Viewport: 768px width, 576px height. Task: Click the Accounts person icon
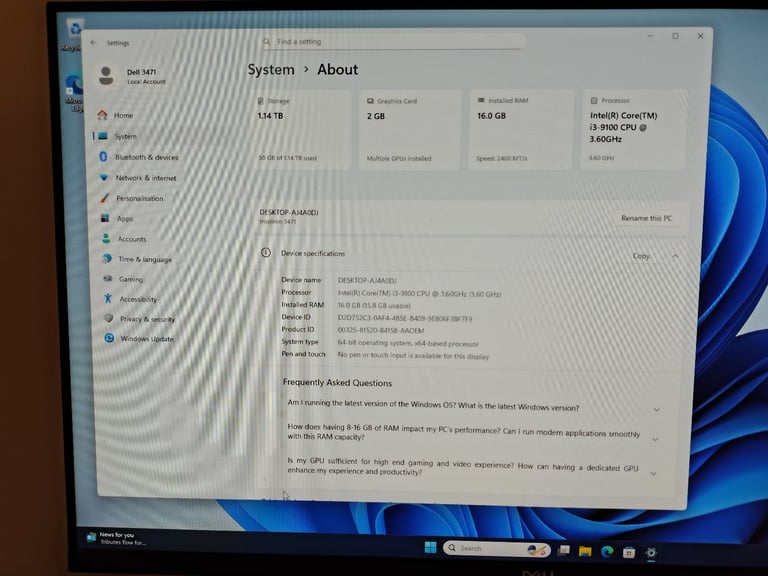106,239
